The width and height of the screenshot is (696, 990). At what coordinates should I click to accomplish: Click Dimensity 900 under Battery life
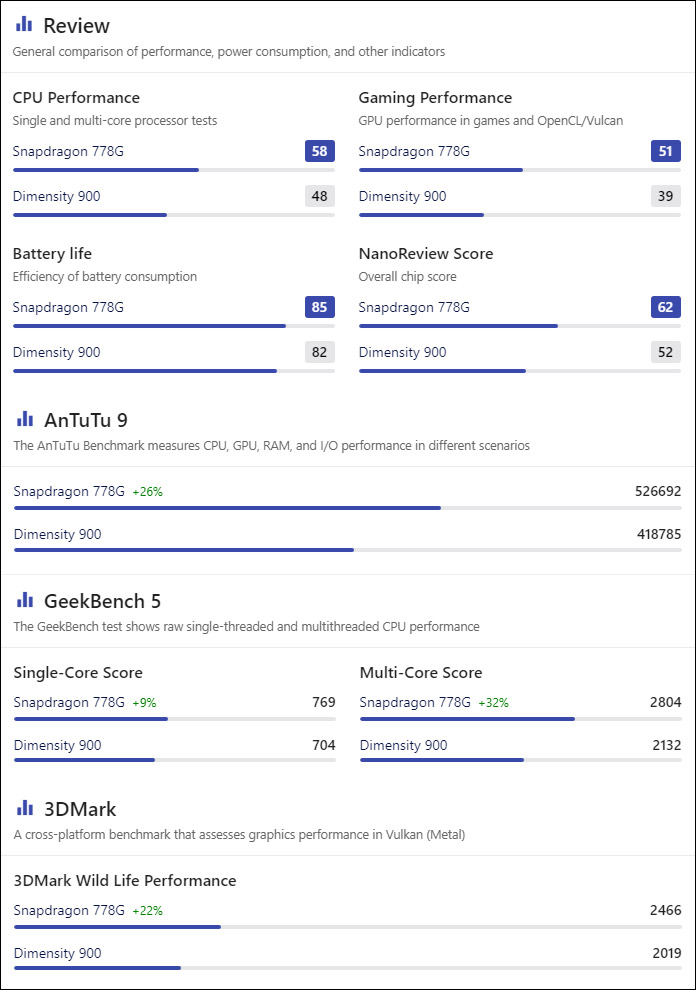click(56, 352)
